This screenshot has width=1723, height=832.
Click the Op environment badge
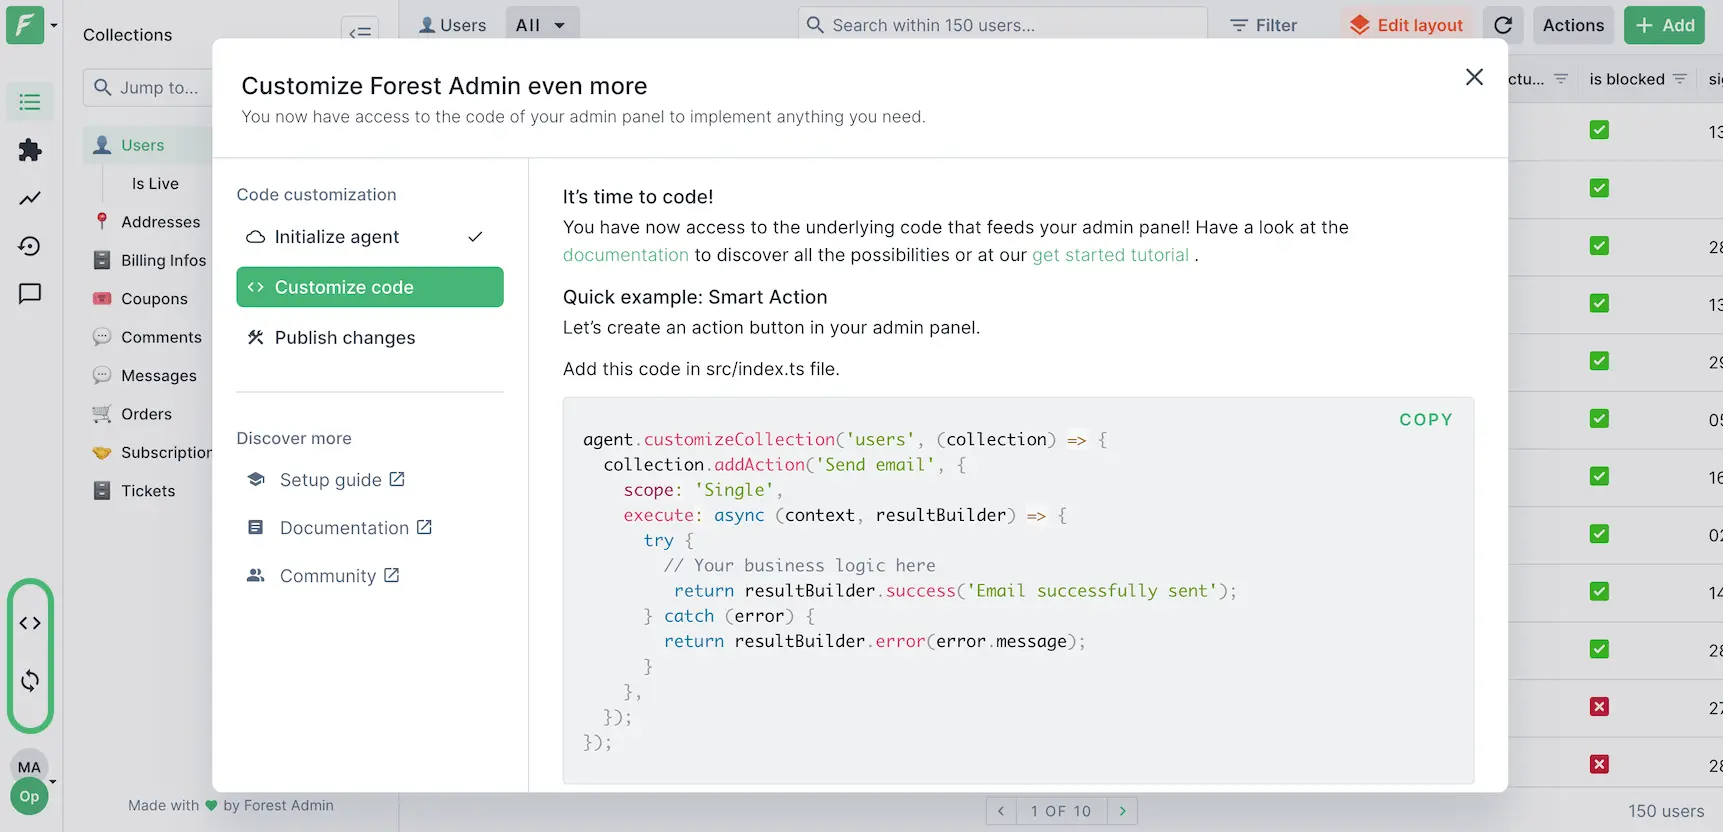pos(29,797)
